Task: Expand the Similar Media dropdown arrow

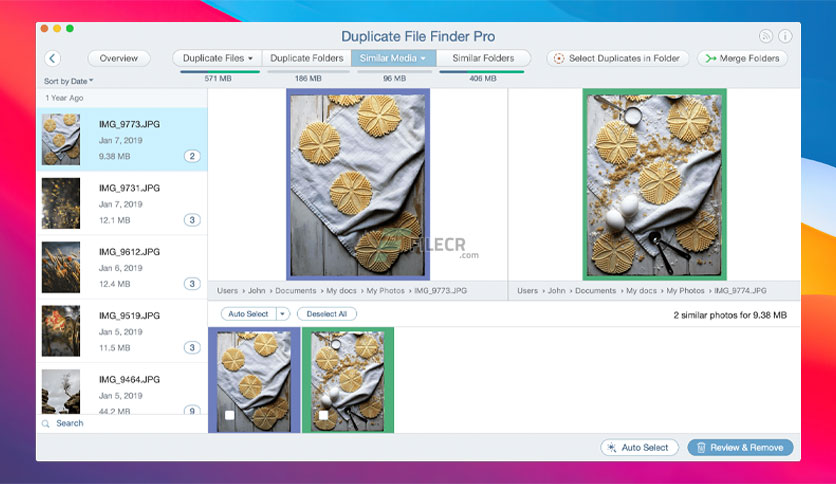Action: point(423,59)
